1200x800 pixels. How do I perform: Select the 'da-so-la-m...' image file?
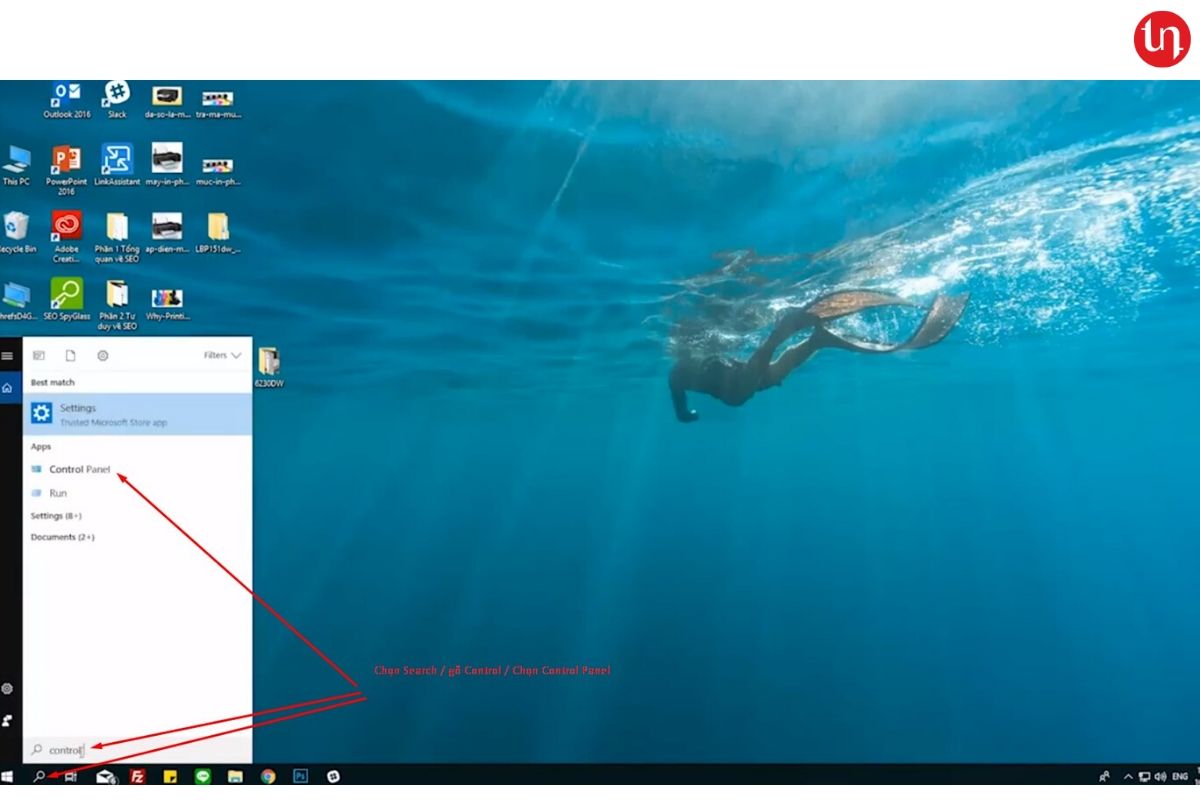click(x=167, y=100)
